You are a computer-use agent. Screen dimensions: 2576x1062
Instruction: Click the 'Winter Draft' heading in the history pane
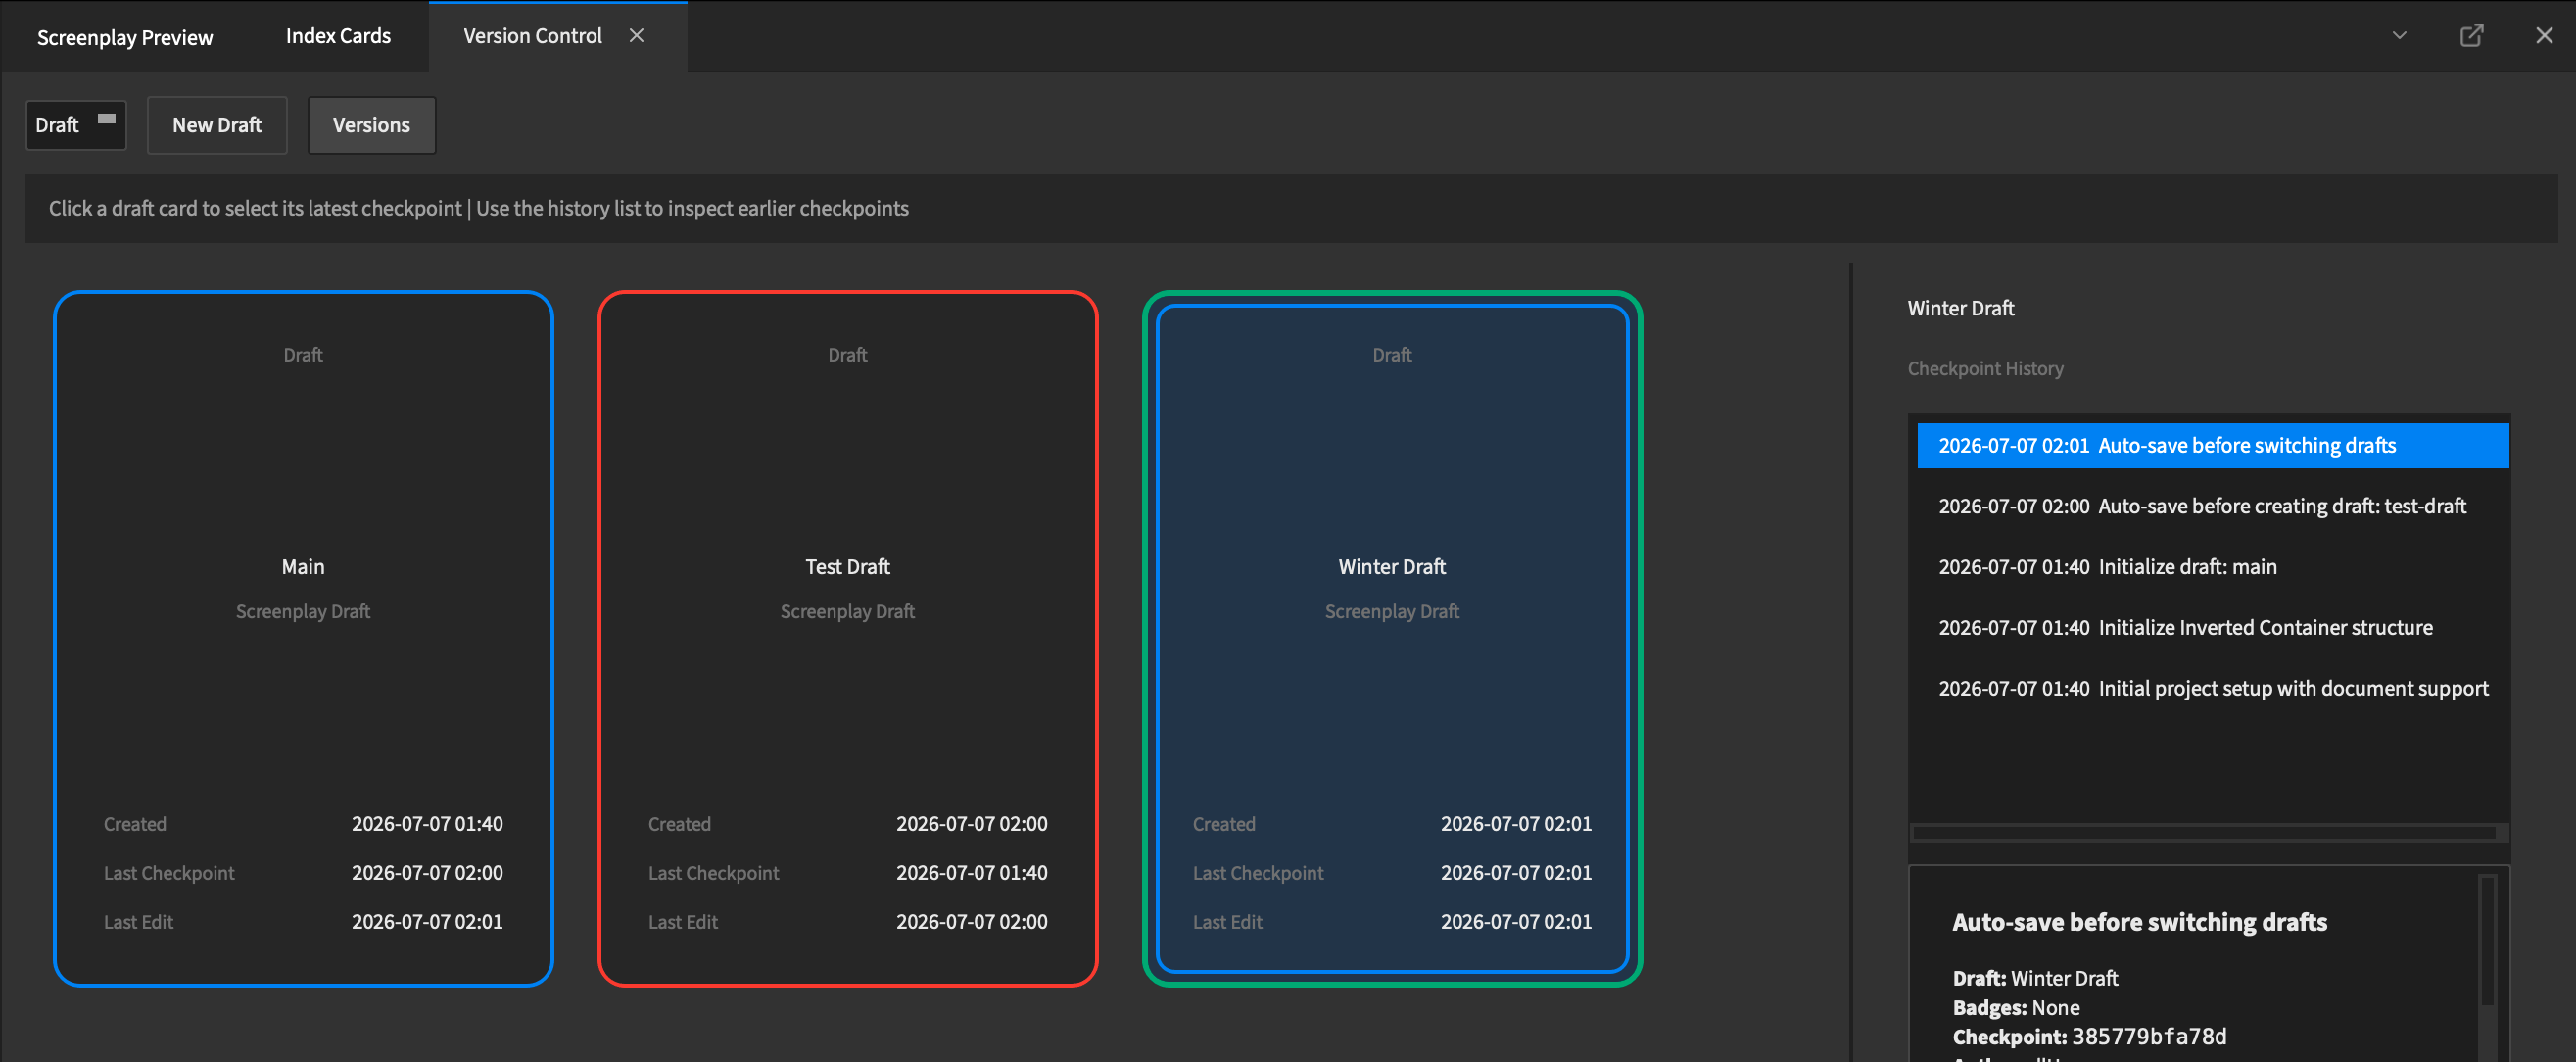[x=1960, y=308]
